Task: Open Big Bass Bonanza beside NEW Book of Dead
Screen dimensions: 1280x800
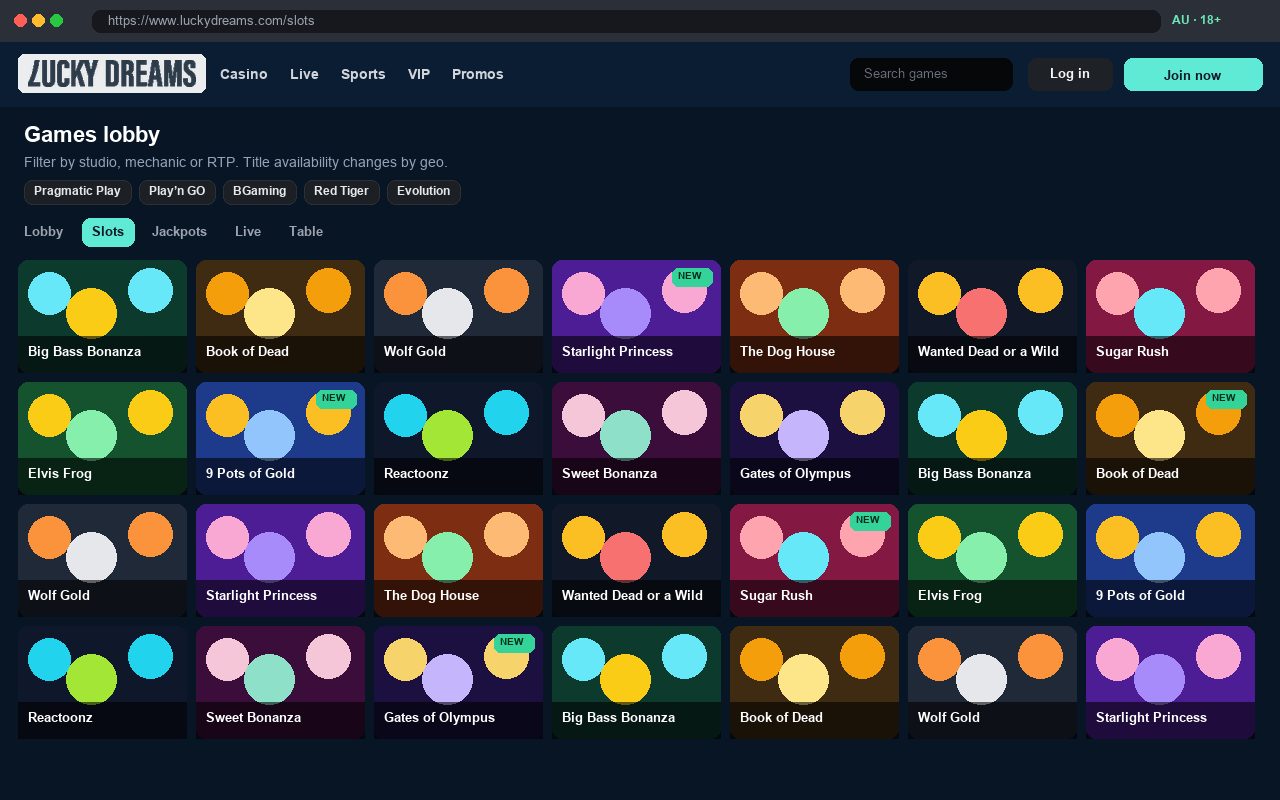Action: point(992,438)
